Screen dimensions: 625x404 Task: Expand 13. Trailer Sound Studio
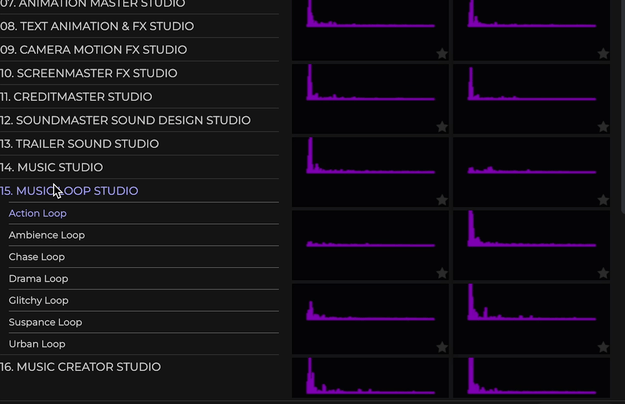click(x=79, y=144)
